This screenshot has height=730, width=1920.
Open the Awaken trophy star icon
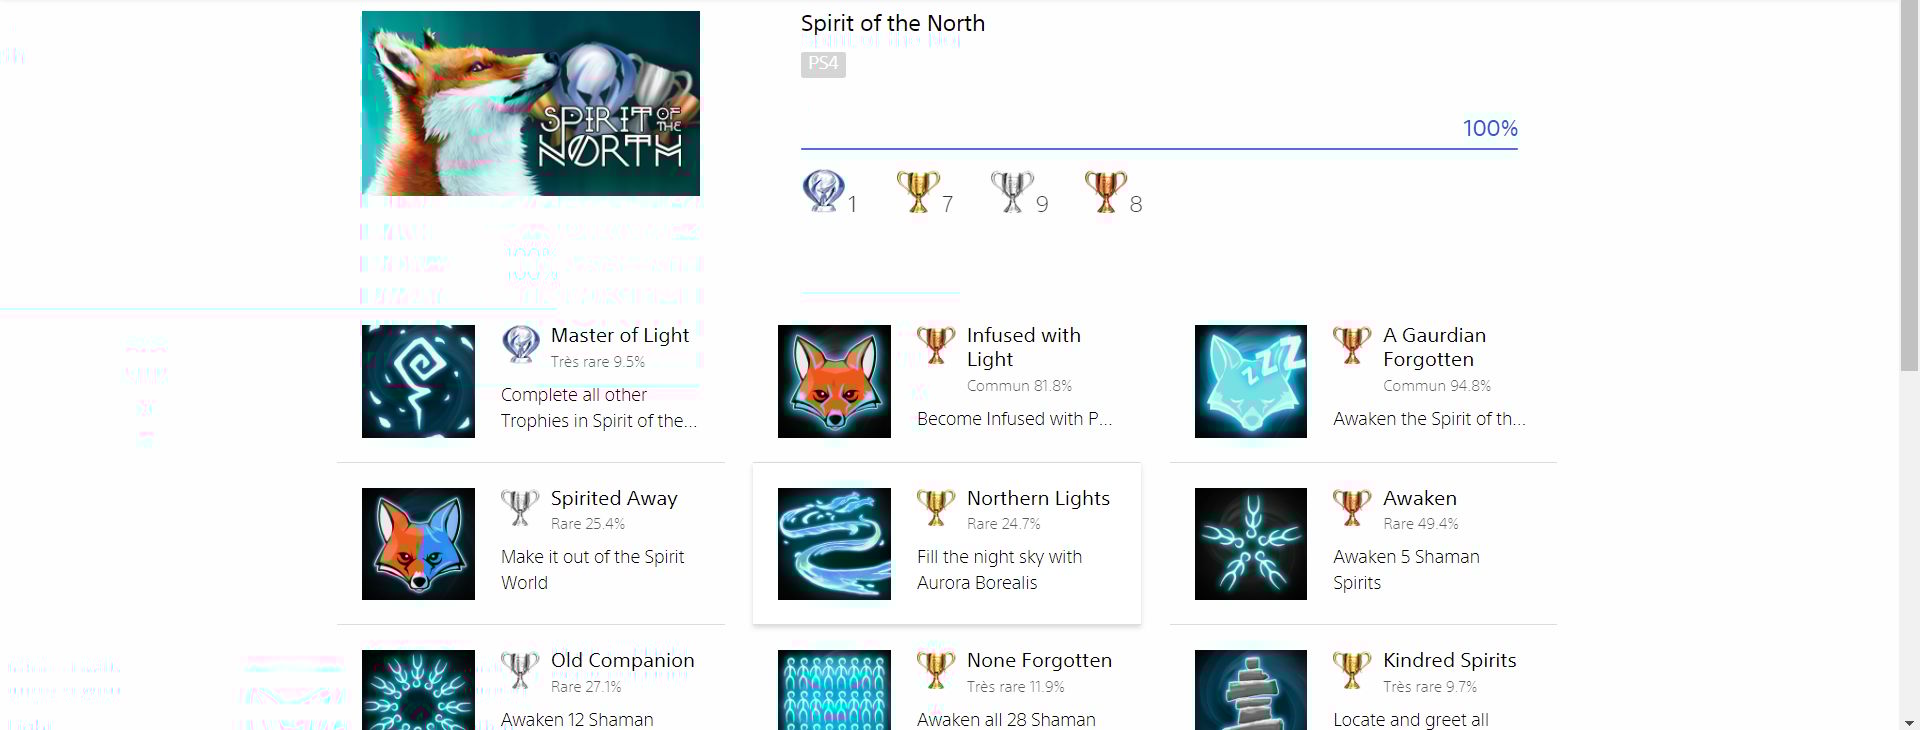click(x=1250, y=544)
